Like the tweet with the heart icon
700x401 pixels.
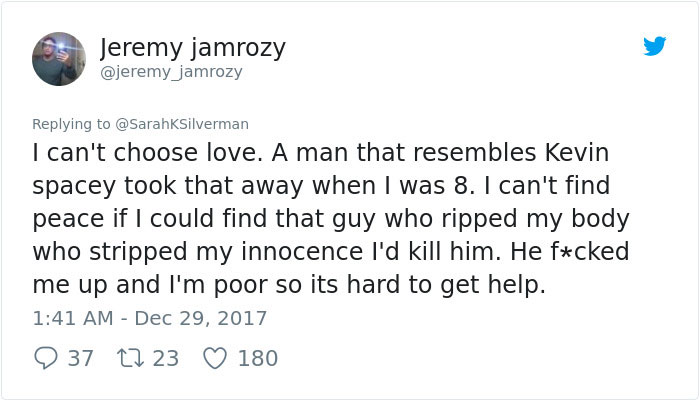(x=215, y=357)
